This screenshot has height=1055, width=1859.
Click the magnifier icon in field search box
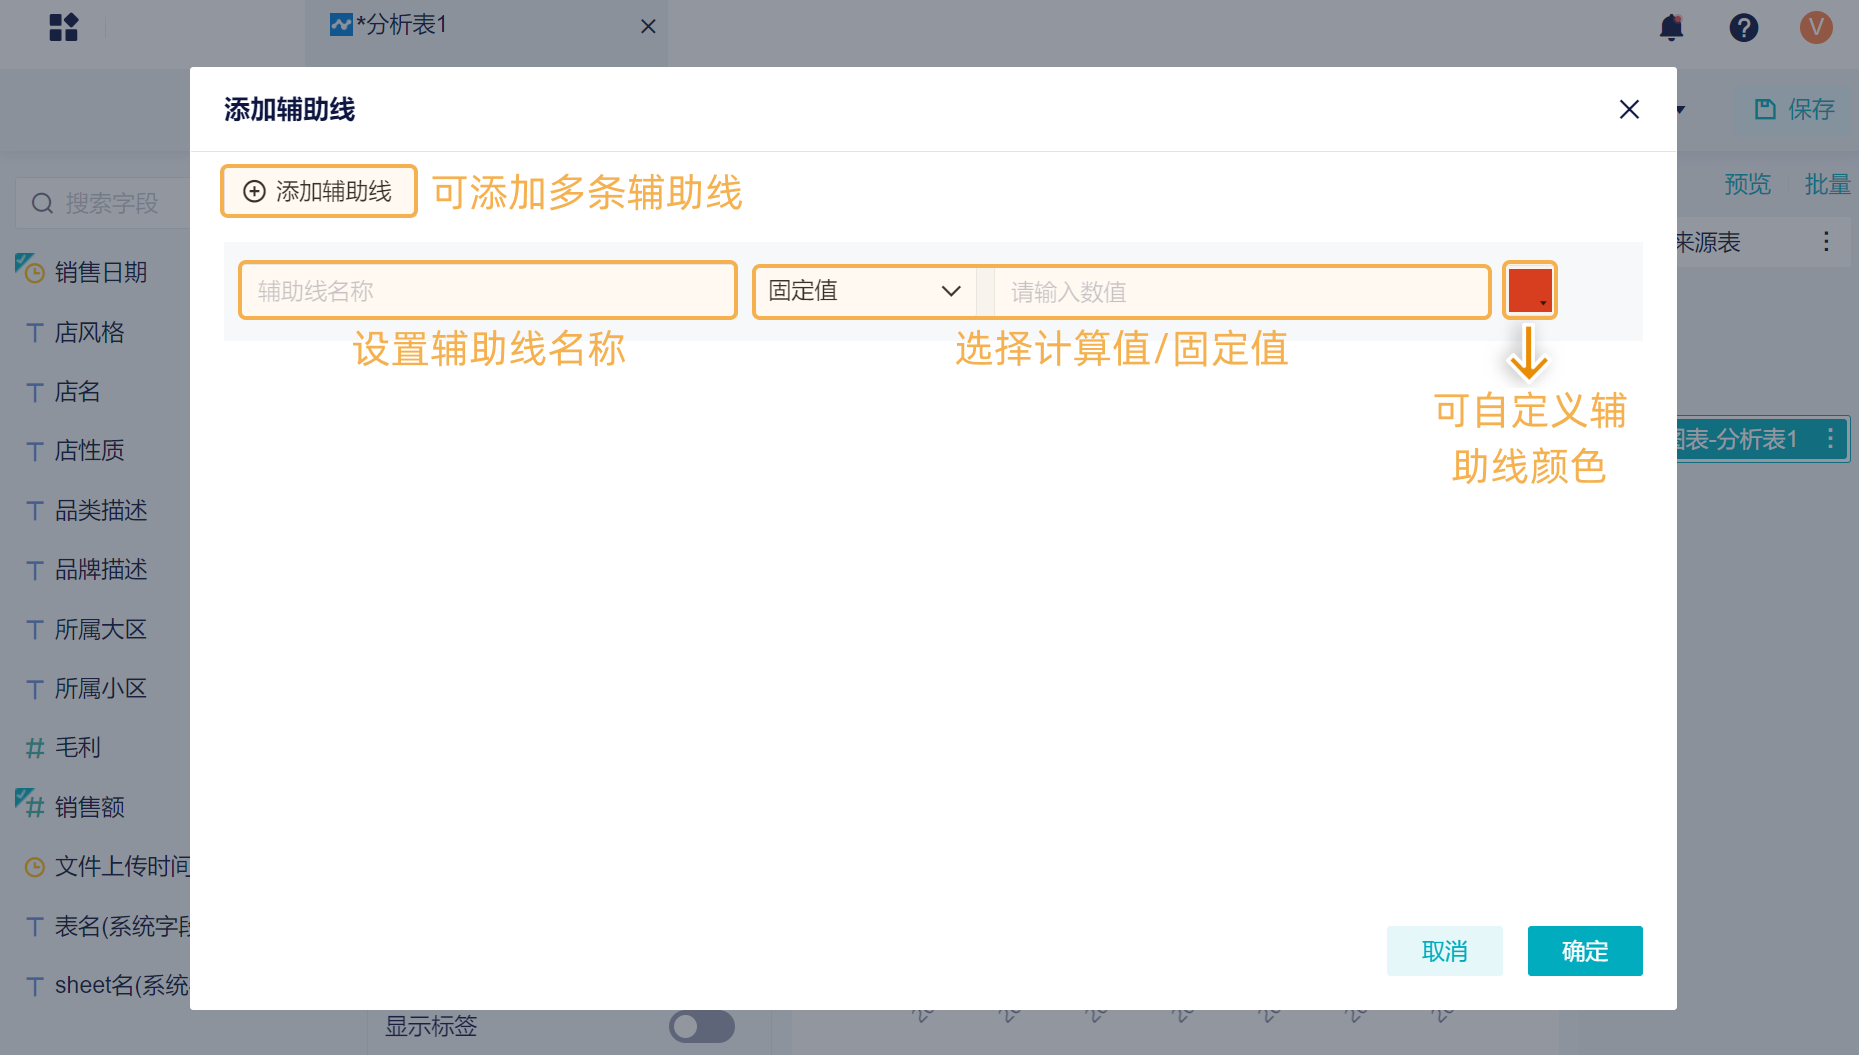pyautogui.click(x=42, y=203)
